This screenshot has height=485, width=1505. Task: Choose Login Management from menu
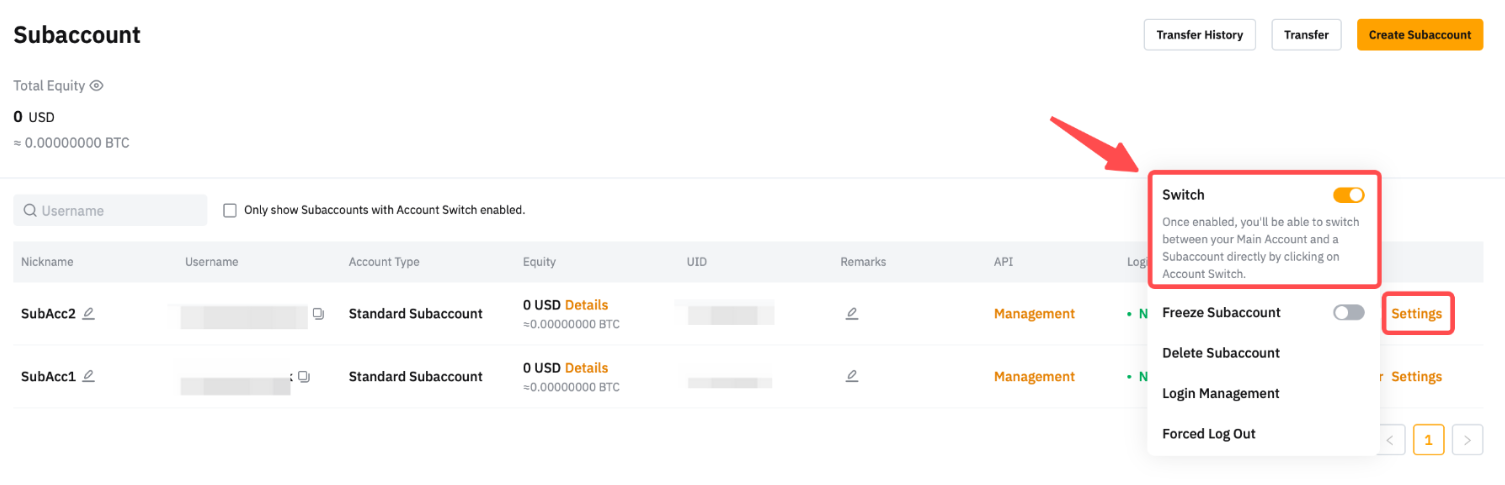pos(1221,393)
